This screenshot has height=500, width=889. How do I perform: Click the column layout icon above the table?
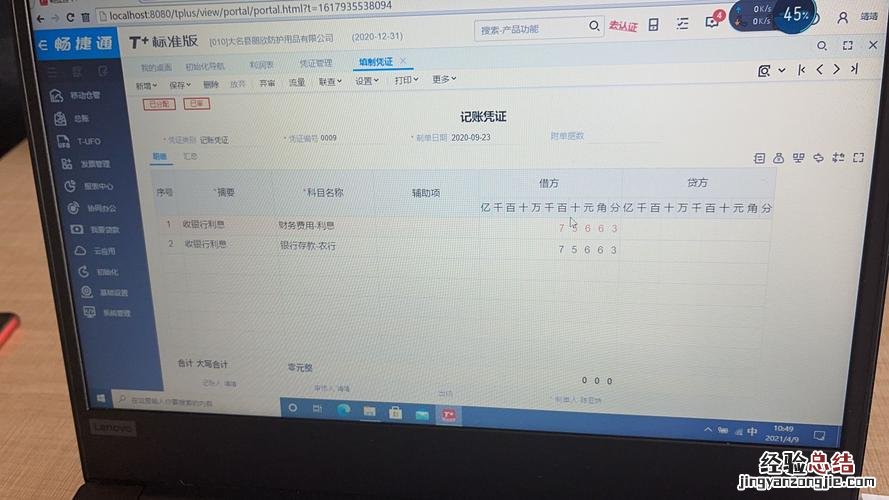coord(798,158)
